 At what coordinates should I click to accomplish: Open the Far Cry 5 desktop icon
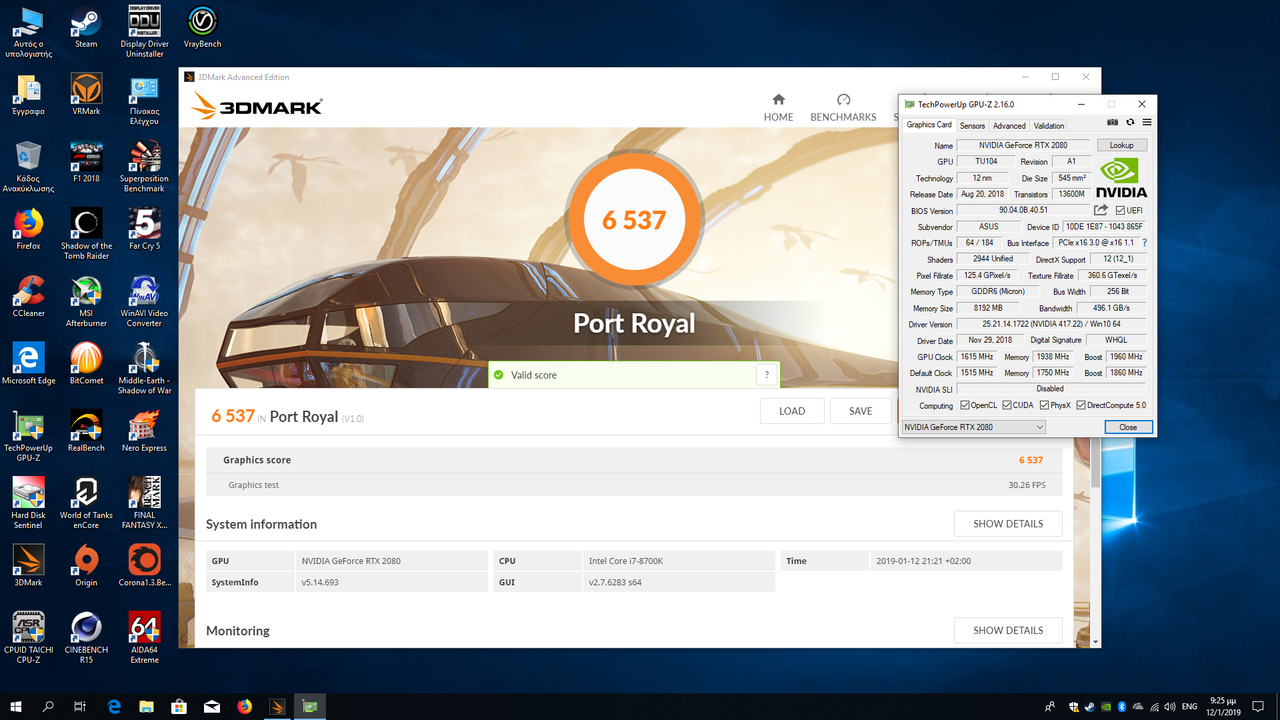tap(144, 229)
